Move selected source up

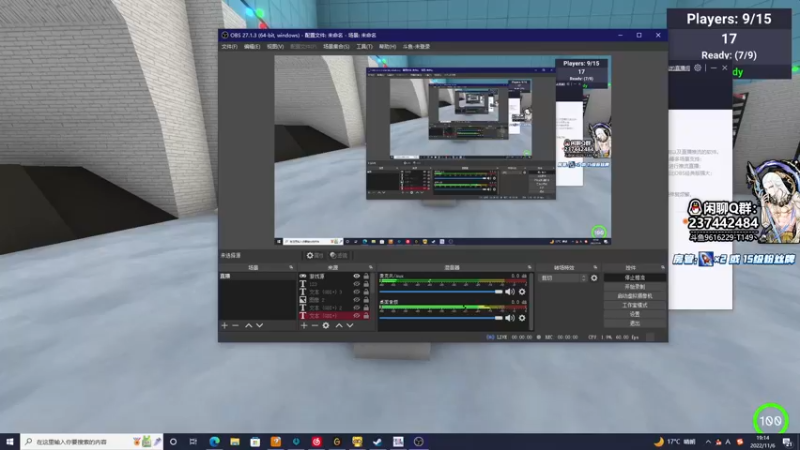click(x=339, y=326)
